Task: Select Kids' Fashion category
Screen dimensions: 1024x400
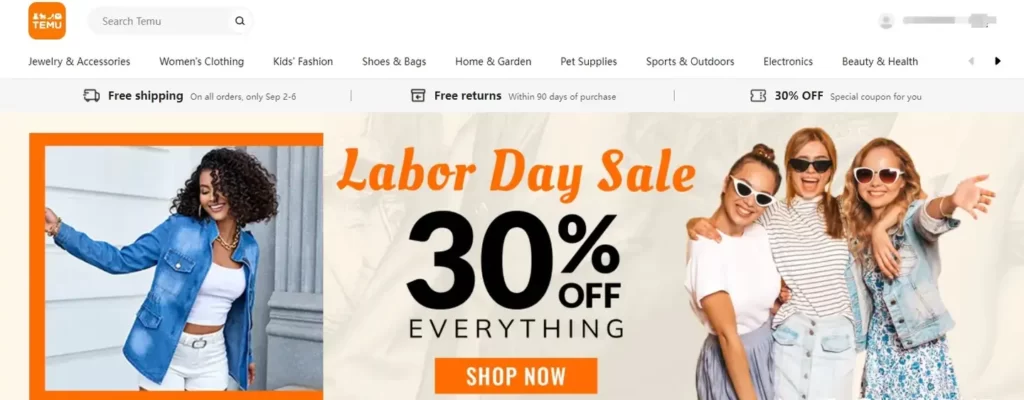Action: tap(303, 61)
